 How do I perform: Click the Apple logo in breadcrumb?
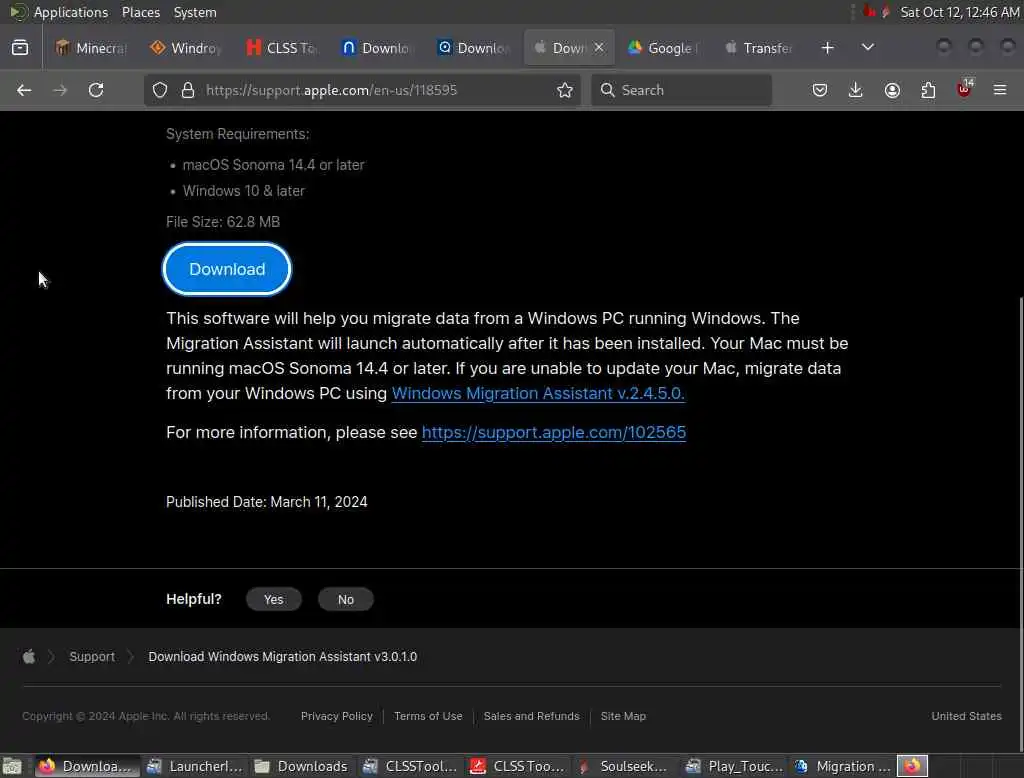click(29, 656)
